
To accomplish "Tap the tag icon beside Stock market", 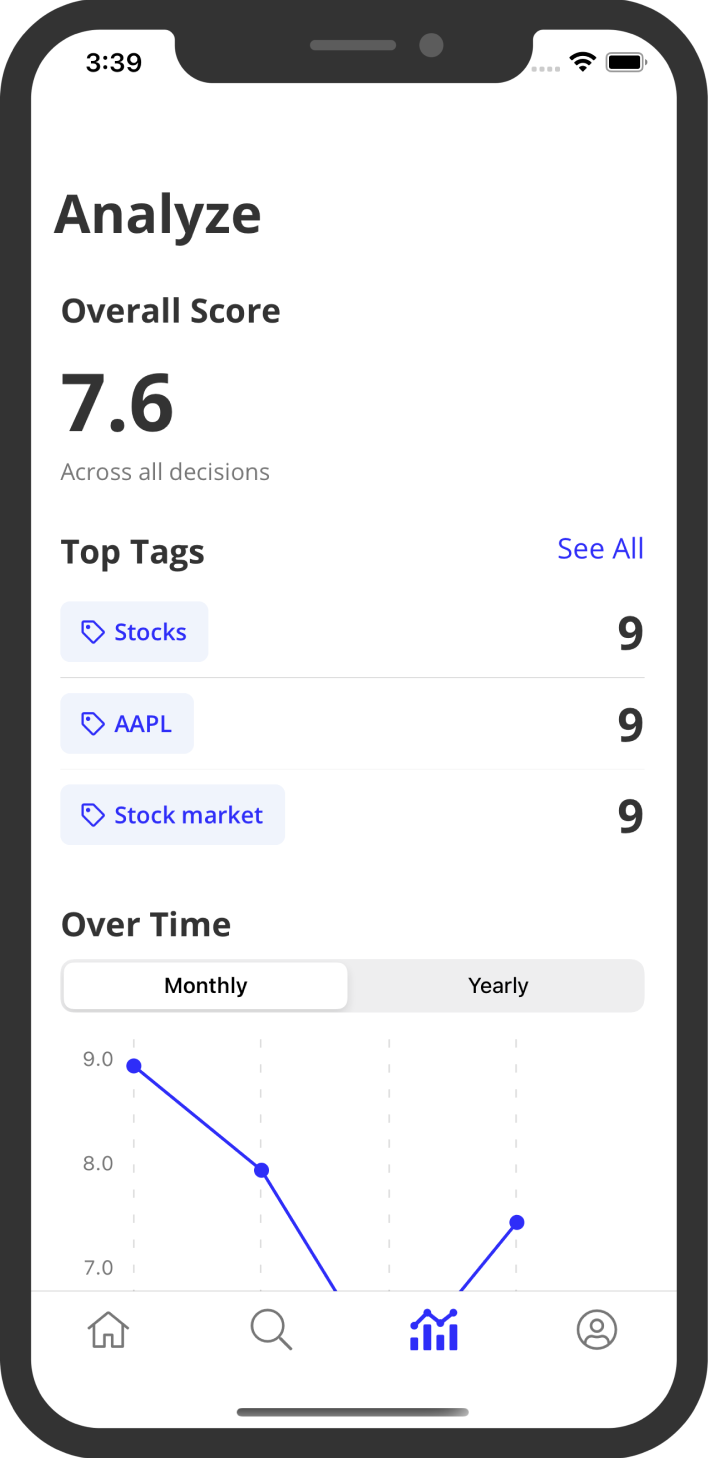I will pos(93,816).
